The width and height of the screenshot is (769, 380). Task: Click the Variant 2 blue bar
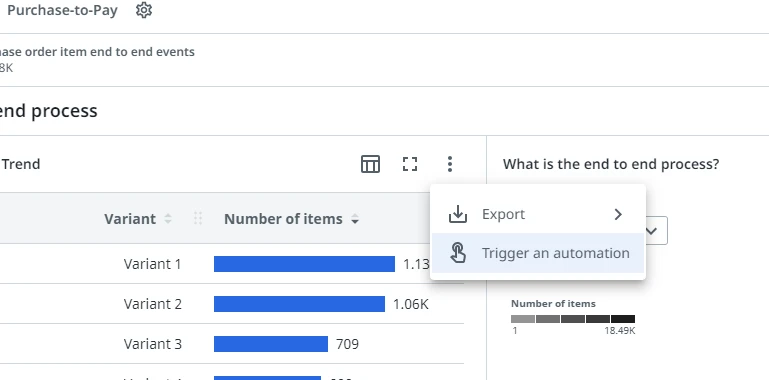click(x=299, y=304)
